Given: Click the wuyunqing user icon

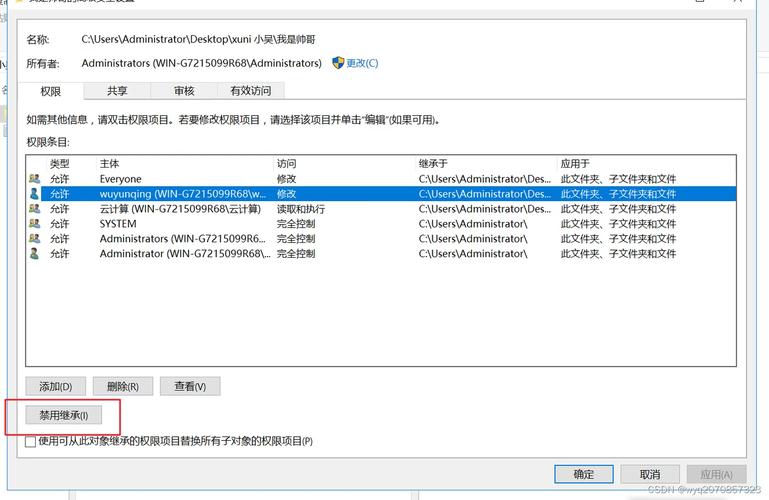Looking at the screenshot, I should point(34,194).
